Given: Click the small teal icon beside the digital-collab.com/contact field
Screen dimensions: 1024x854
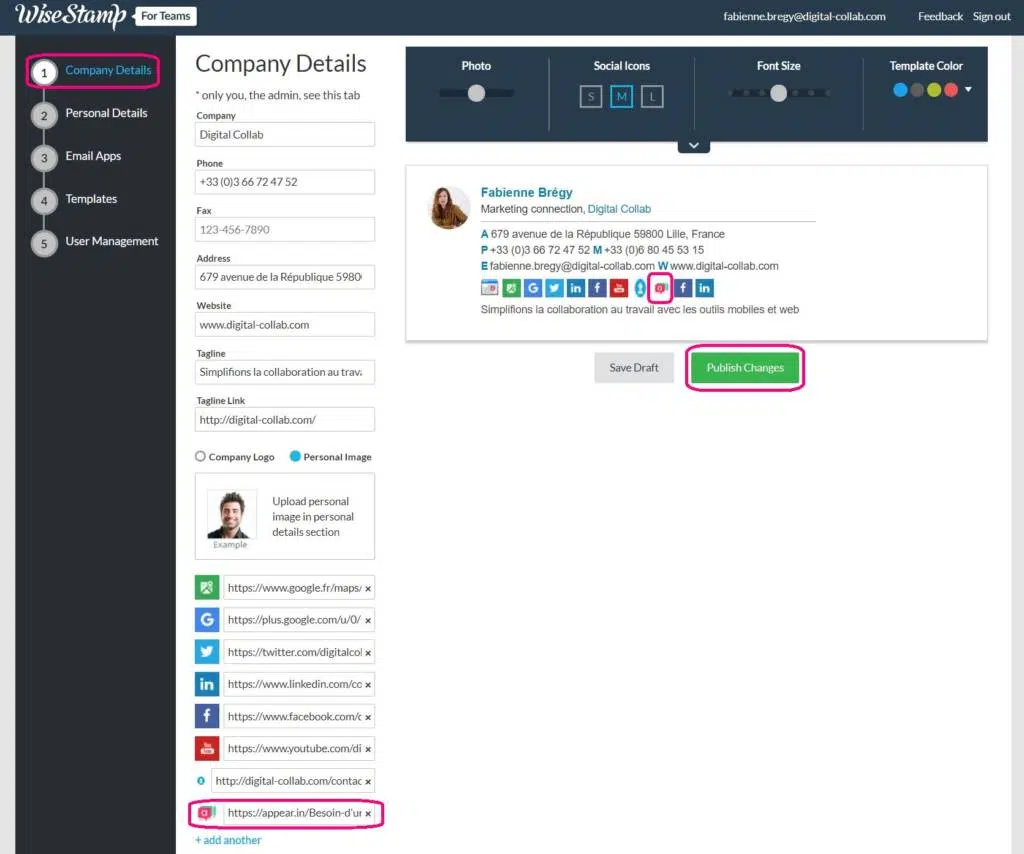Looking at the screenshot, I should (x=200, y=781).
